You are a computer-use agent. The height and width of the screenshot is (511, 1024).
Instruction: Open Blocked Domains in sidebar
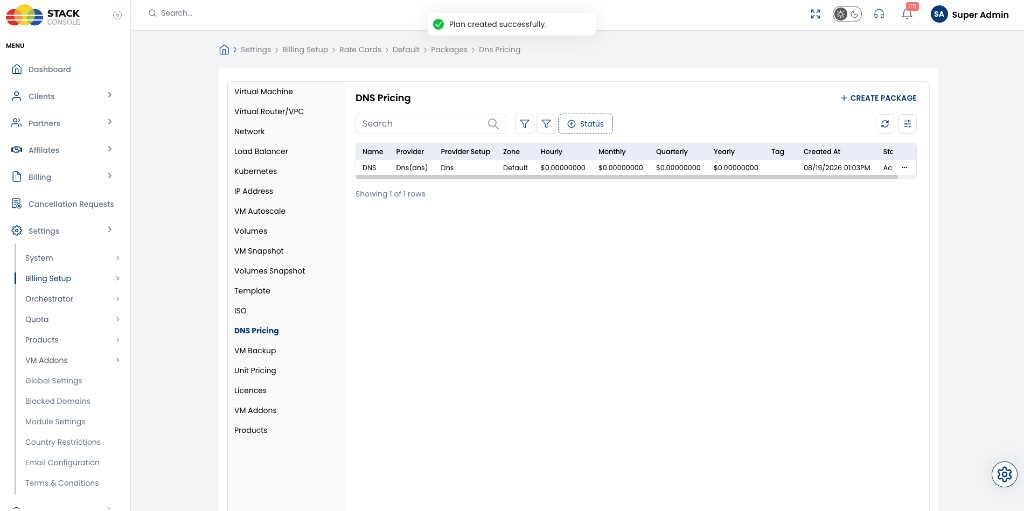[58, 401]
